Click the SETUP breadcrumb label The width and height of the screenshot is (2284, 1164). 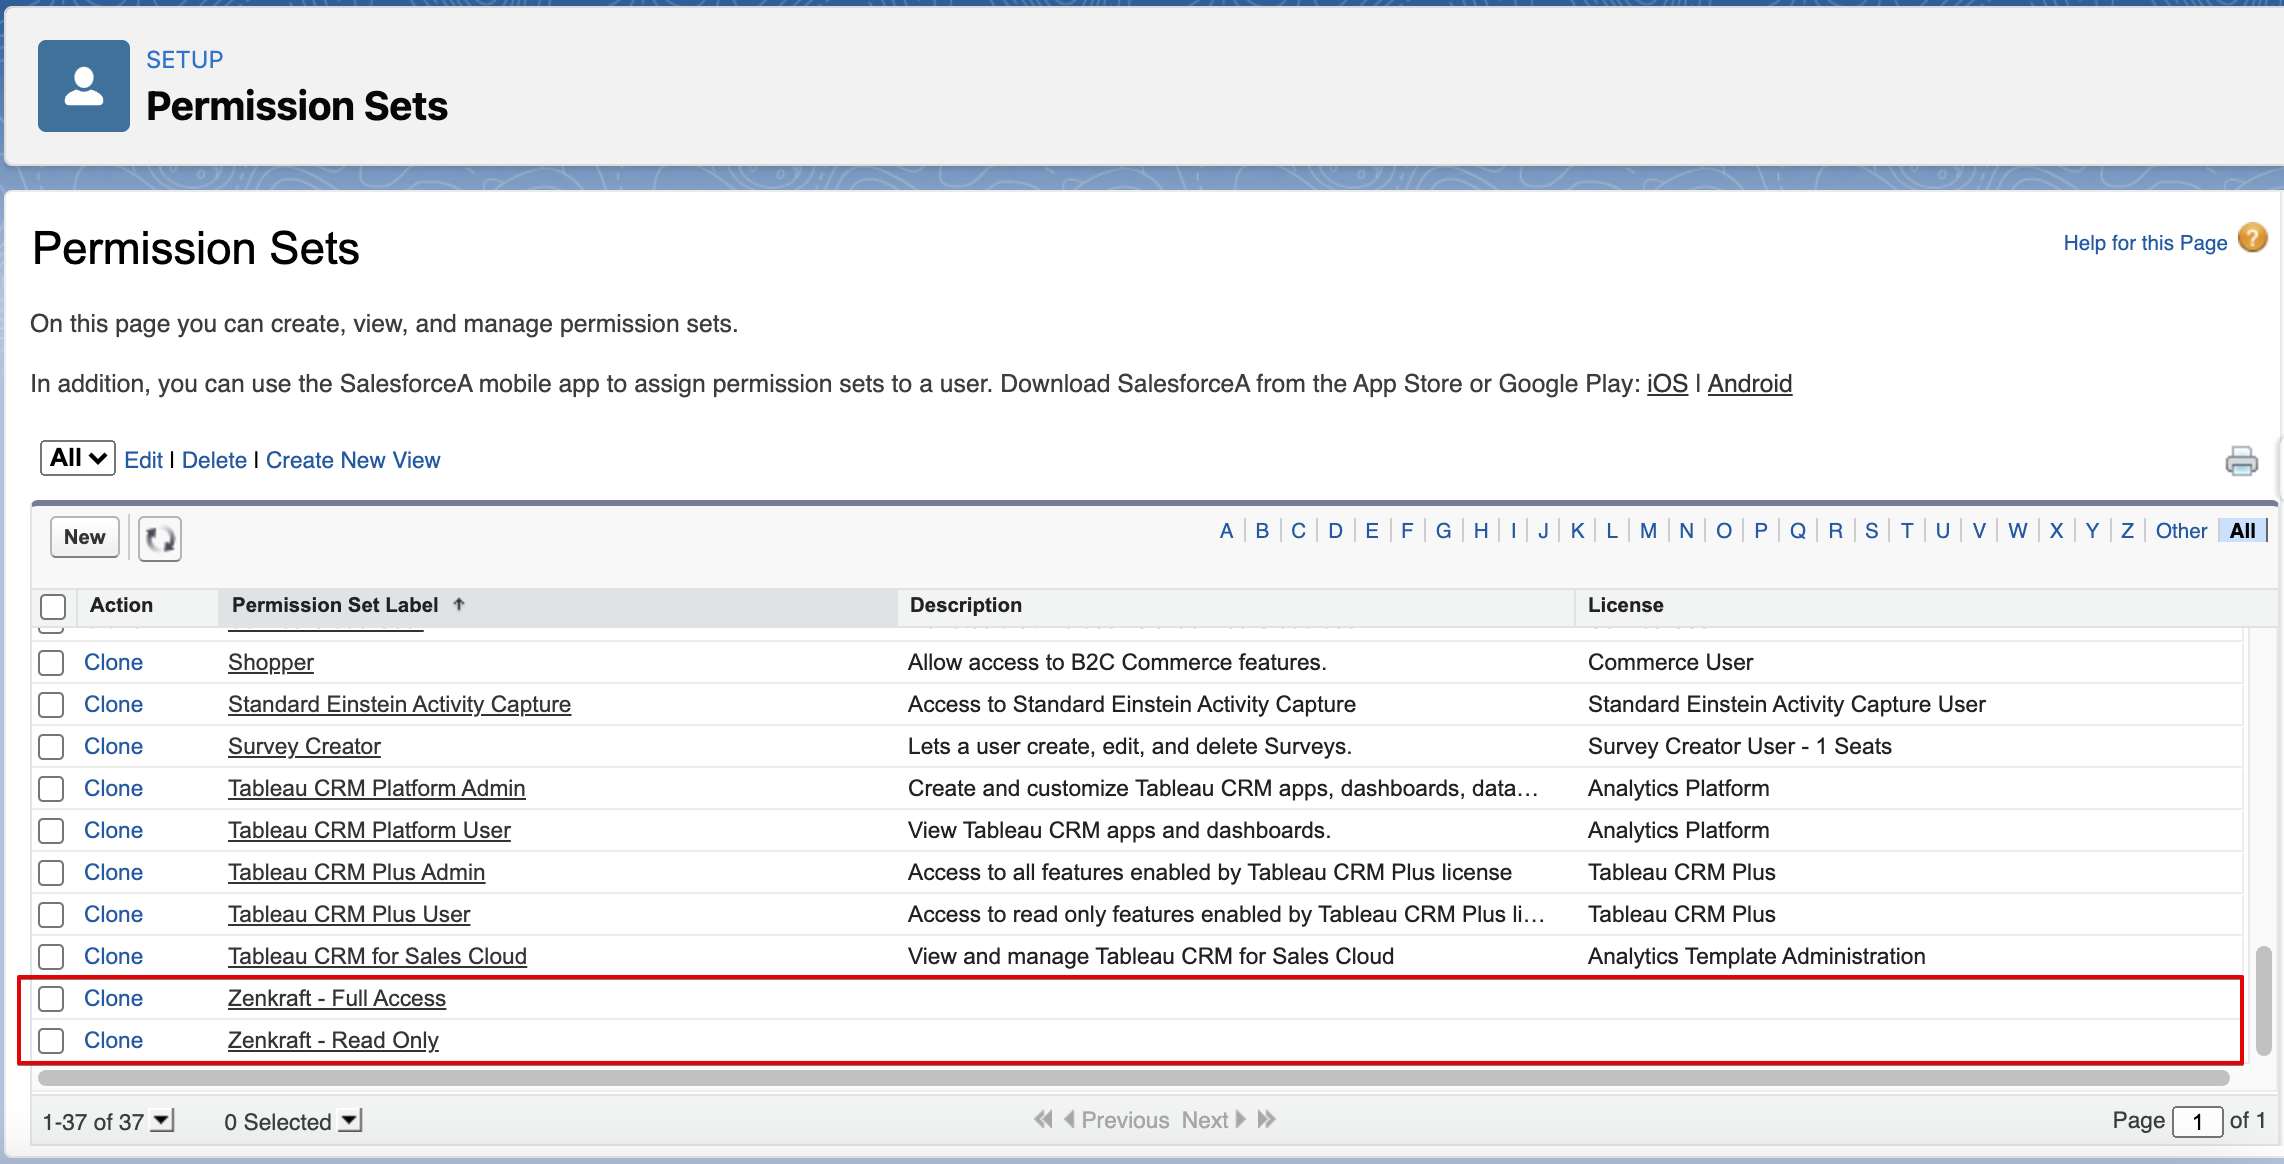[185, 60]
